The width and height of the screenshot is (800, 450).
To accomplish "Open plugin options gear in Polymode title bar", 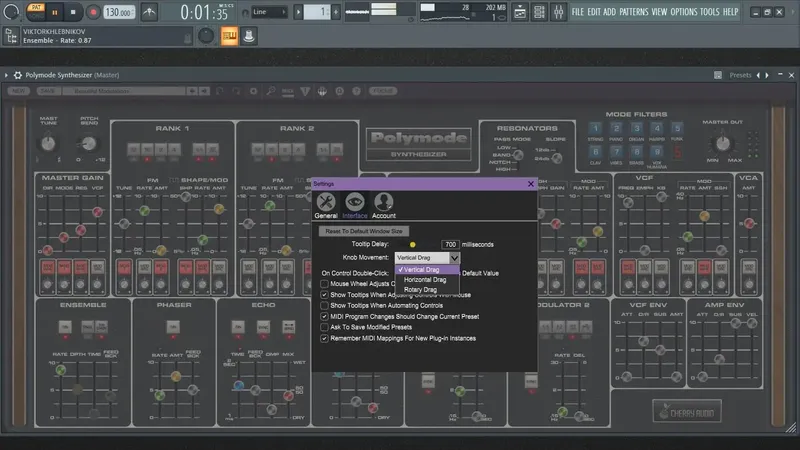I will [x=18, y=75].
